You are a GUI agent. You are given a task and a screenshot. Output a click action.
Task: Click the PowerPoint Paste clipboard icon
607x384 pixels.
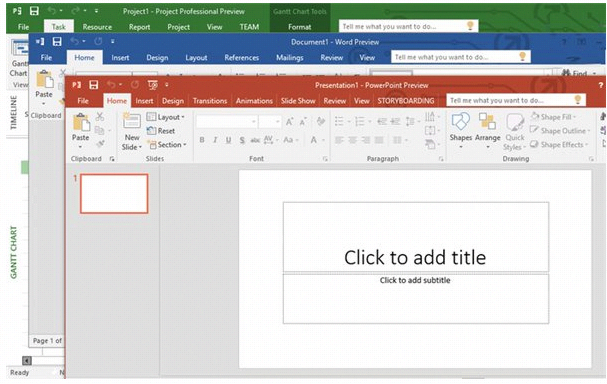[81, 123]
